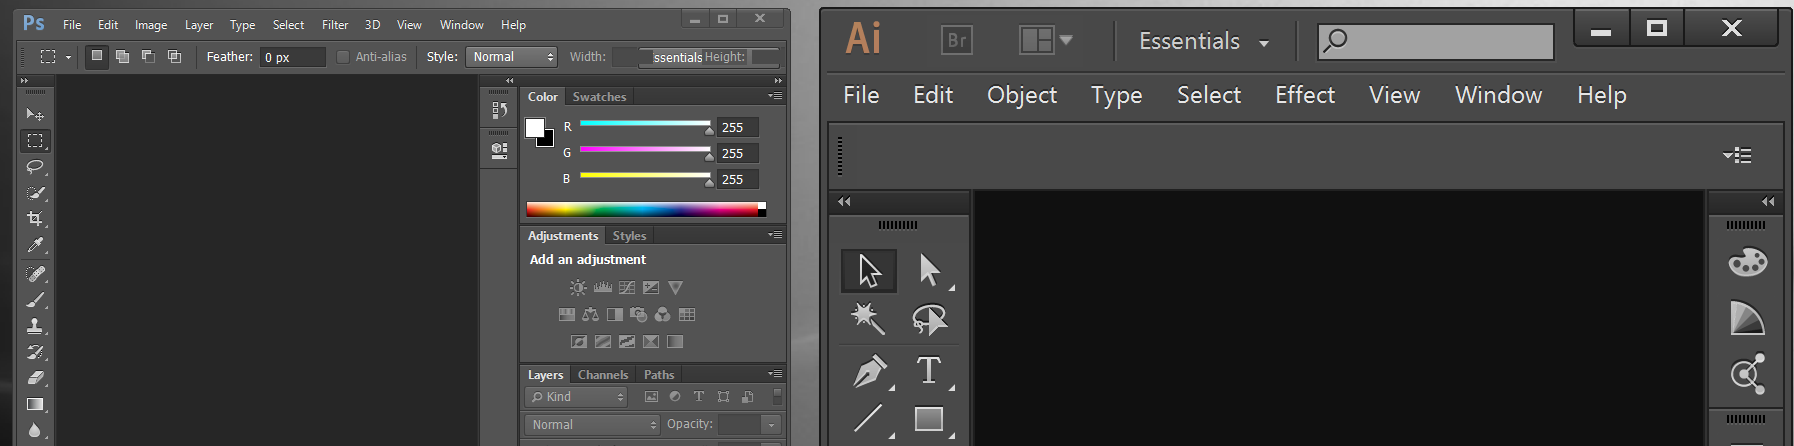
Task: Select Illustrator's Magic Wand tool
Action: 868,319
